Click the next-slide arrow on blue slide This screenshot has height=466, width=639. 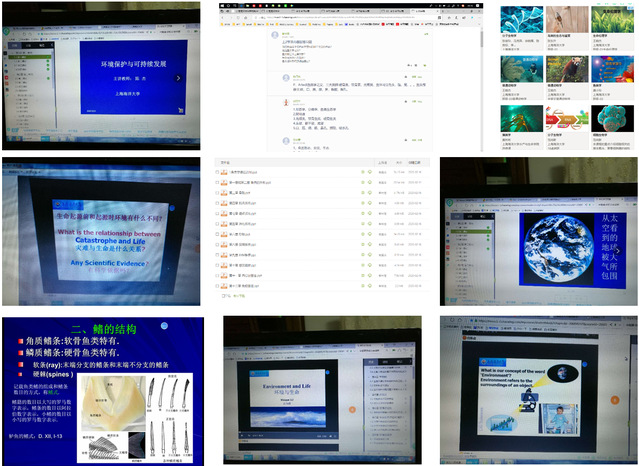(x=178, y=78)
